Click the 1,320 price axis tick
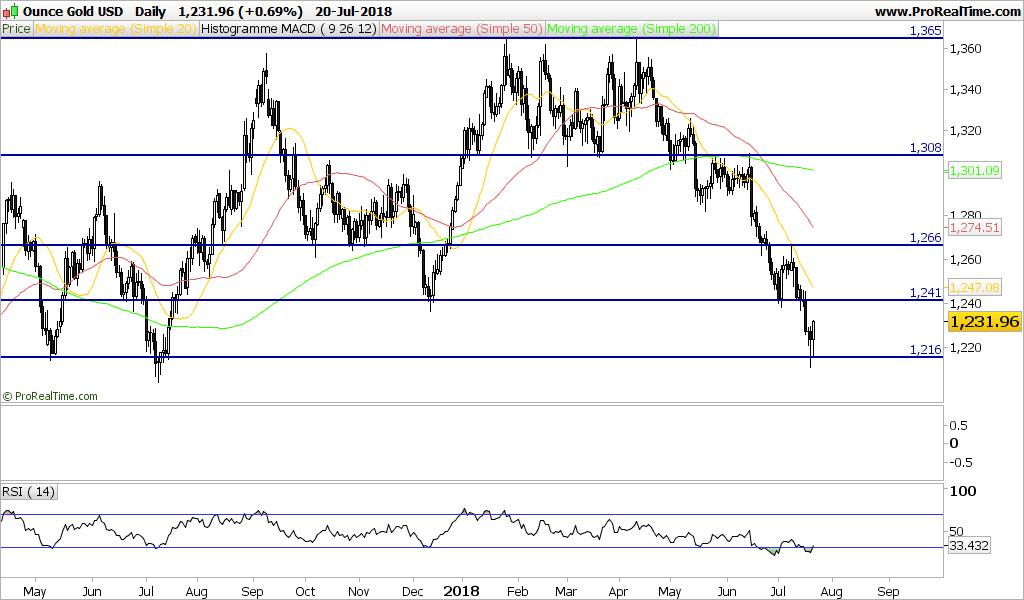 point(967,131)
